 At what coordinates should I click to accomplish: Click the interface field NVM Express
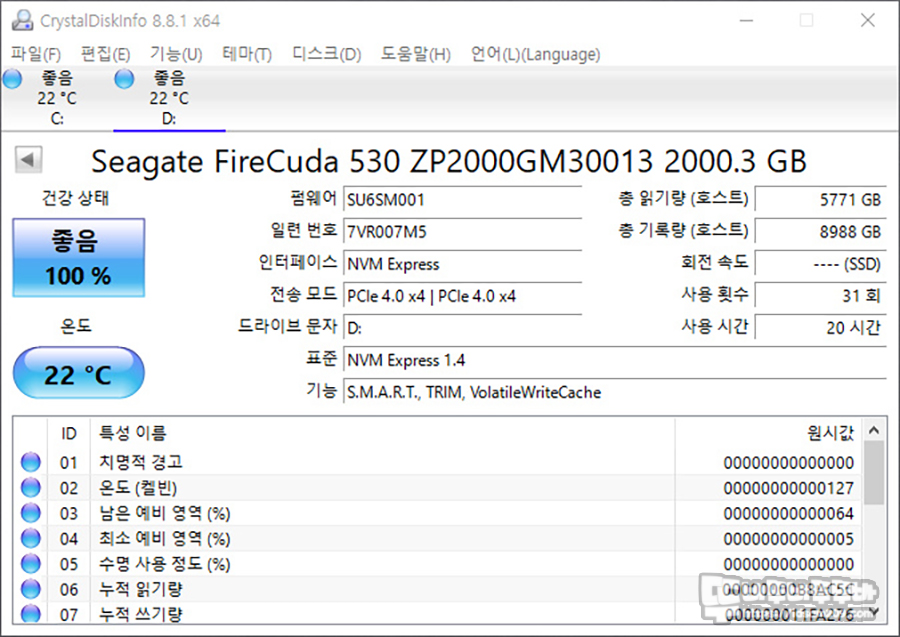[x=463, y=265]
